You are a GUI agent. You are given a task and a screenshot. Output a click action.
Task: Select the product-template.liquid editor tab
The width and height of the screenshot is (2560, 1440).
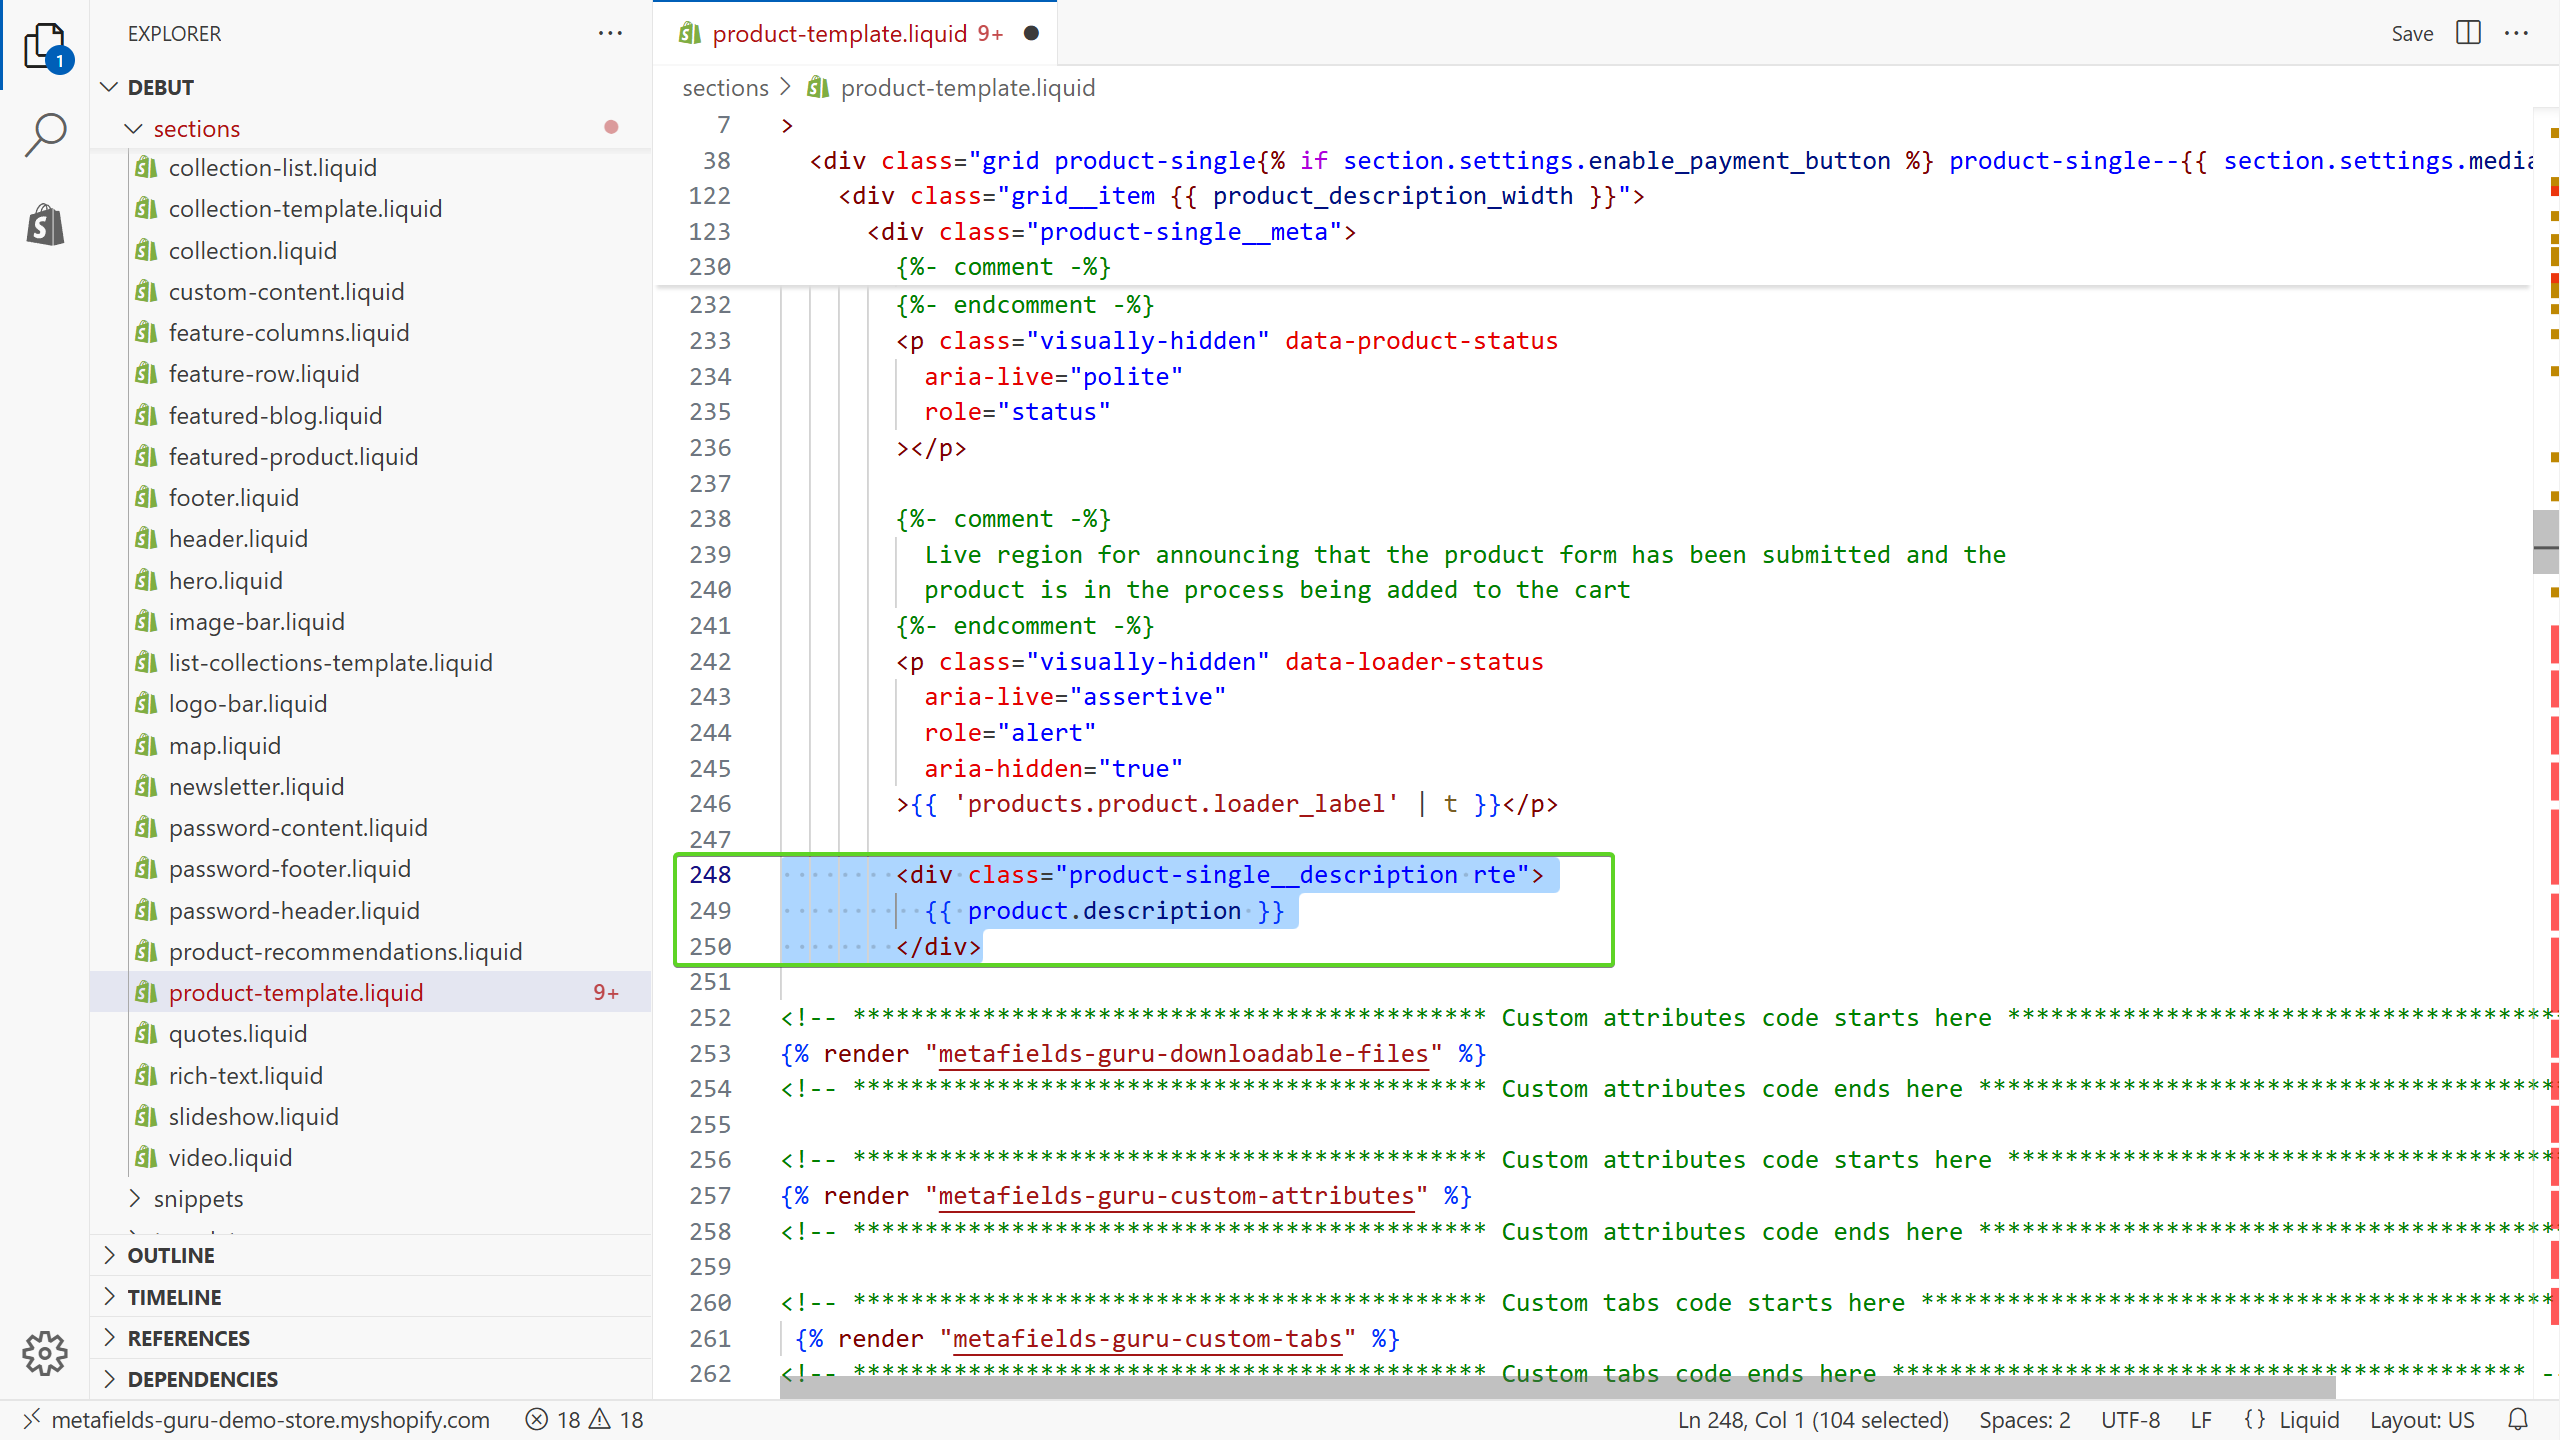(840, 33)
